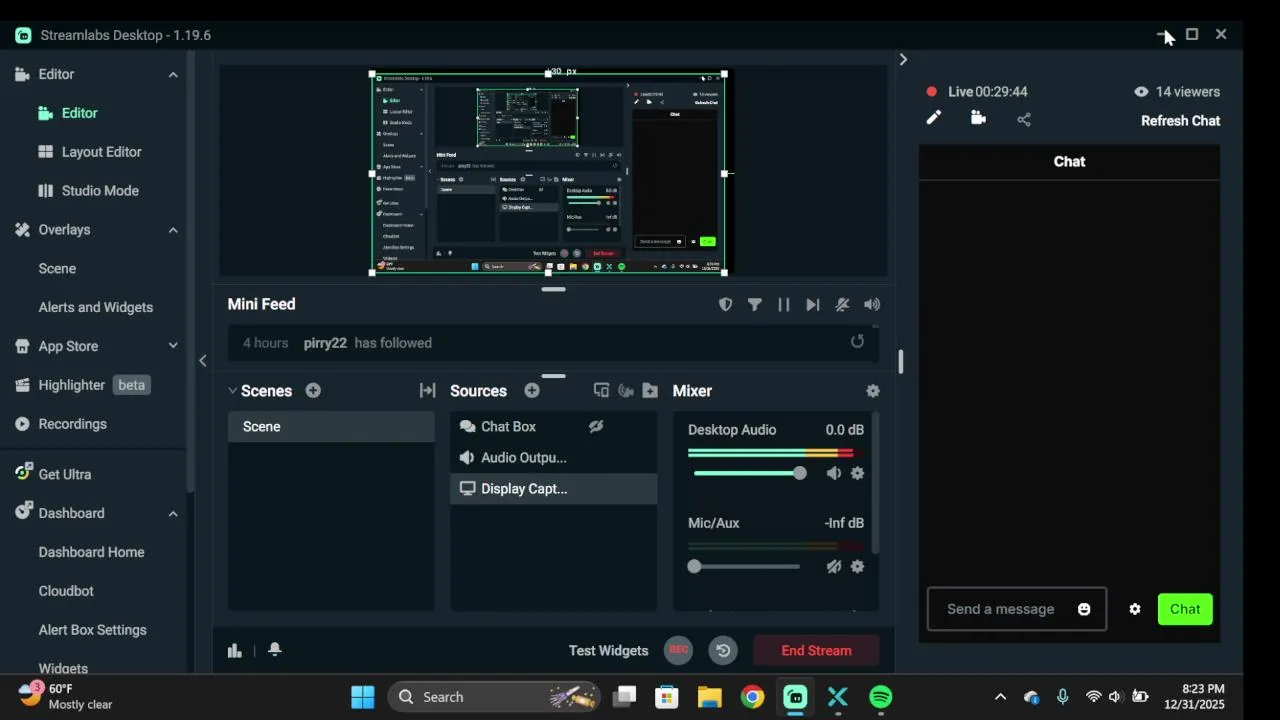Screen dimensions: 1280x720
Task: Toggle muted event notifications in Mini Feed
Action: [x=842, y=305]
